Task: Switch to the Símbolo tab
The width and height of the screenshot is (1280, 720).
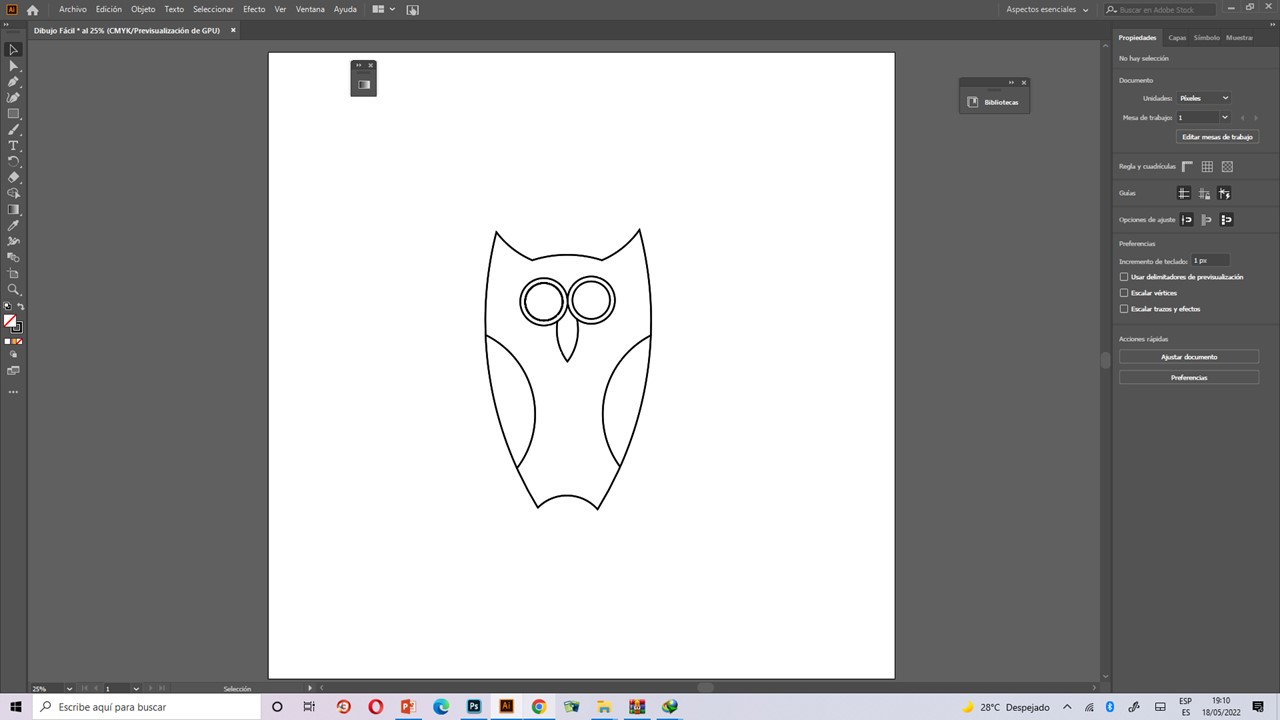Action: pyautogui.click(x=1207, y=38)
